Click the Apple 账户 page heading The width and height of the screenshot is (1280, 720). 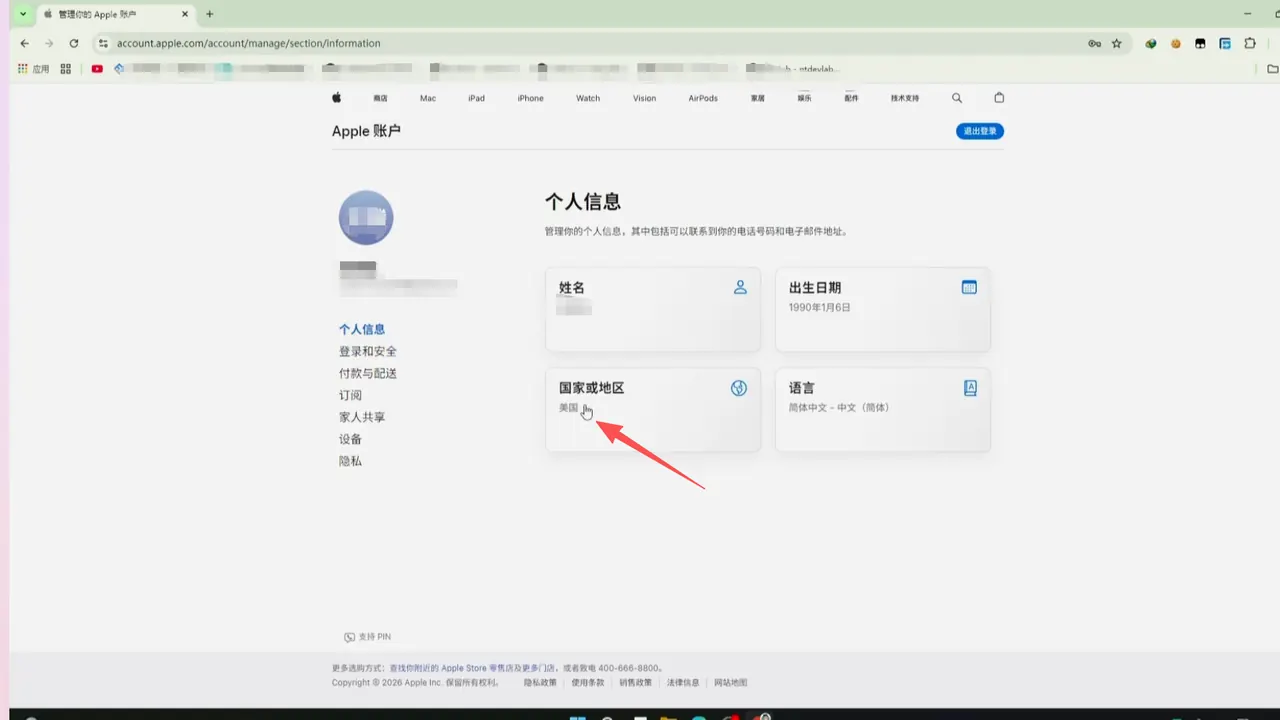(x=366, y=131)
